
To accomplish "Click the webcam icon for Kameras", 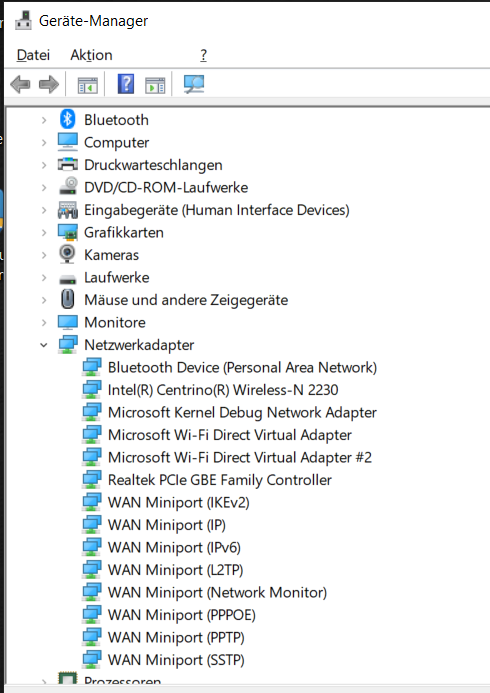I will [67, 254].
